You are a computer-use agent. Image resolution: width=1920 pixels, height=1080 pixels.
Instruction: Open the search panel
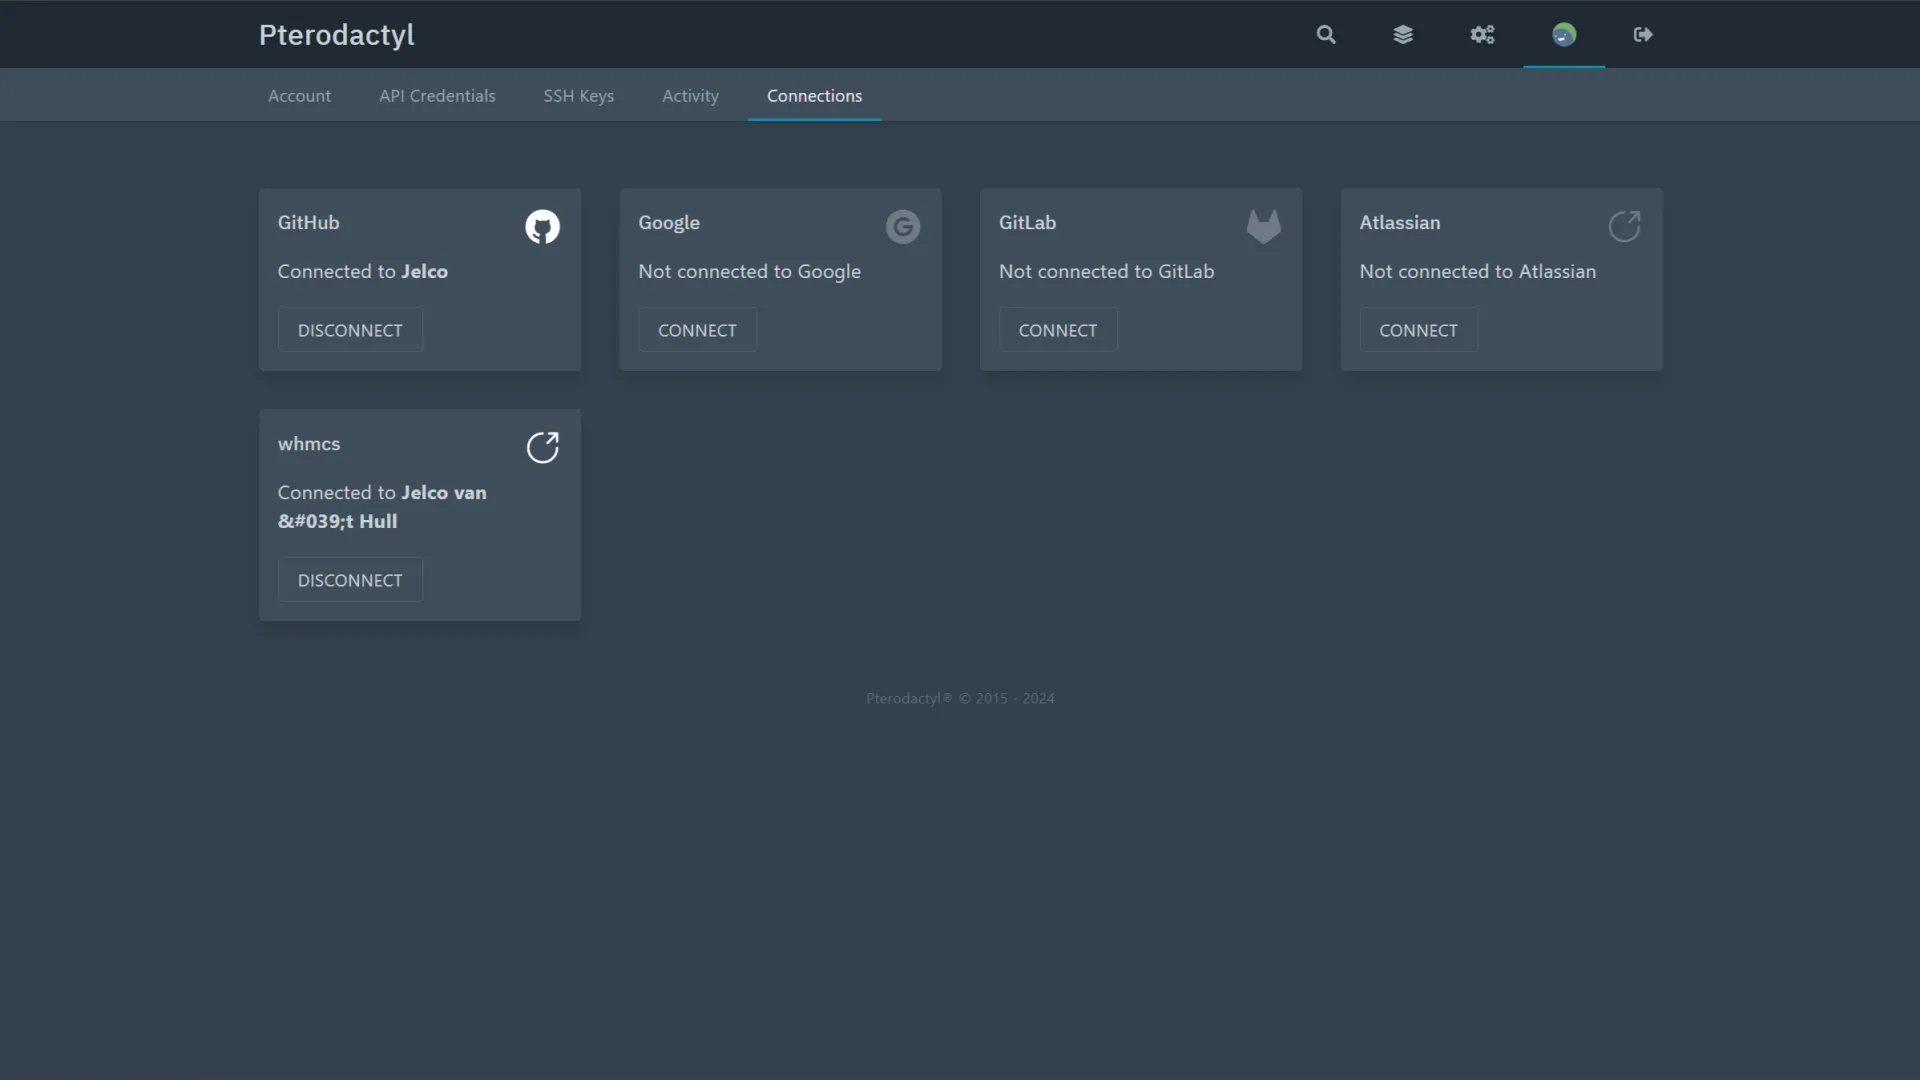pyautogui.click(x=1325, y=34)
